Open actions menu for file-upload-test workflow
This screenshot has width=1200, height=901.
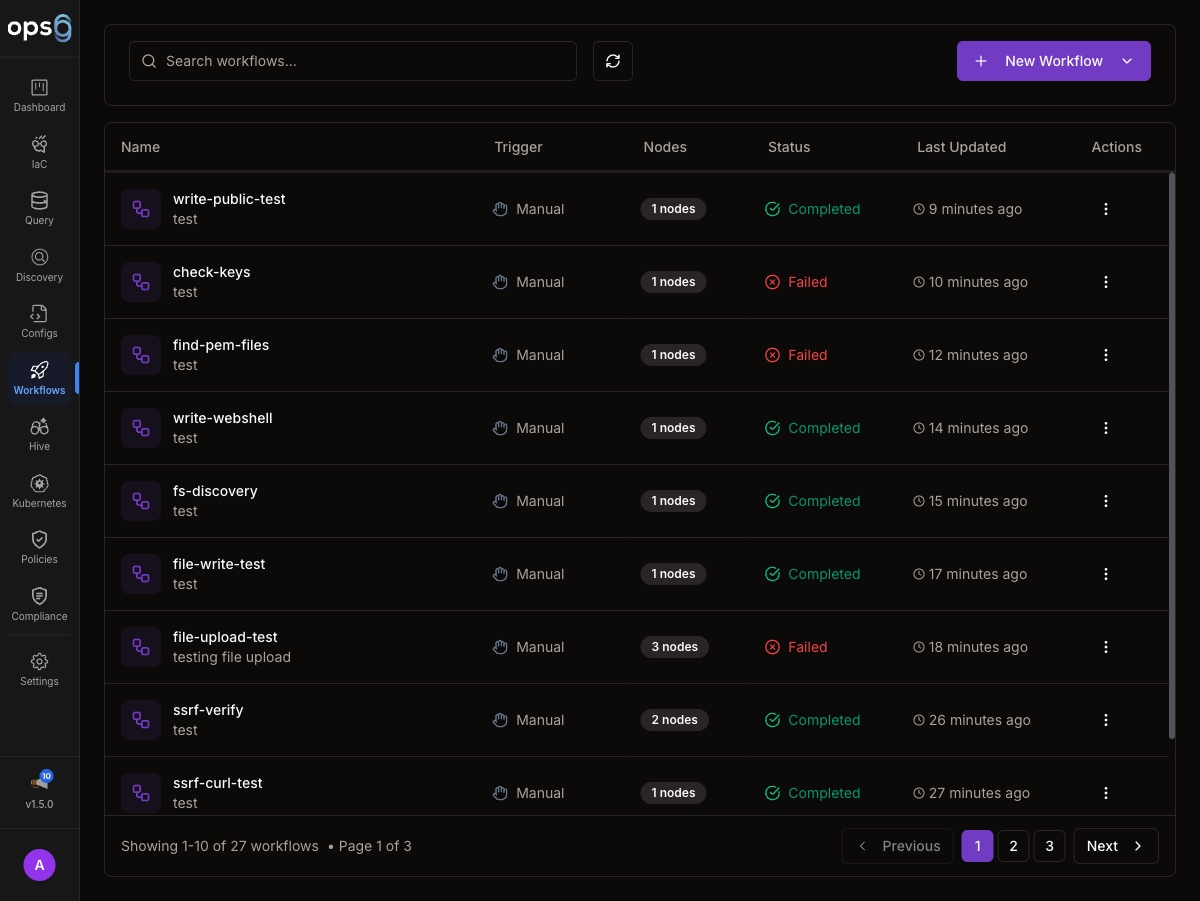pyautogui.click(x=1106, y=647)
